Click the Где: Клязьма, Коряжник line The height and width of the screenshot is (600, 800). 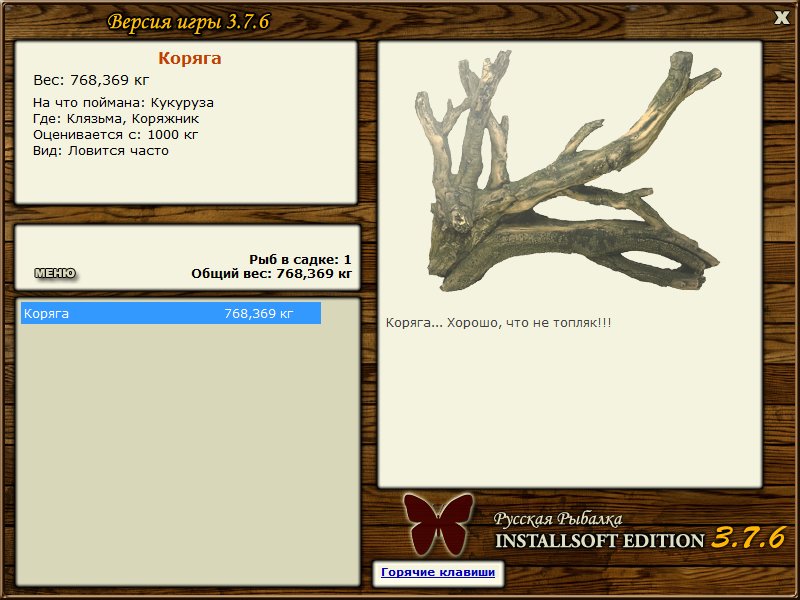(x=116, y=119)
